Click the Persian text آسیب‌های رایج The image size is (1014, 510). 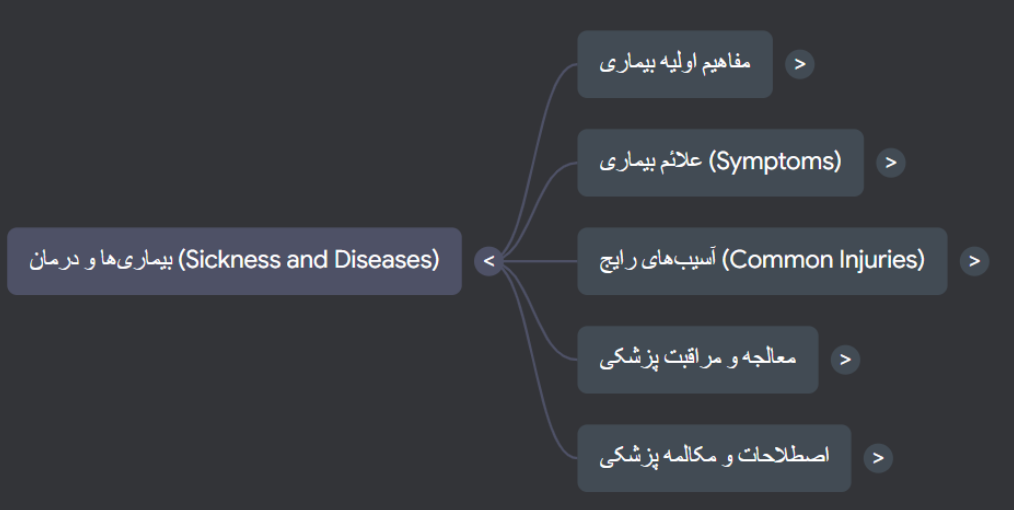click(x=656, y=261)
